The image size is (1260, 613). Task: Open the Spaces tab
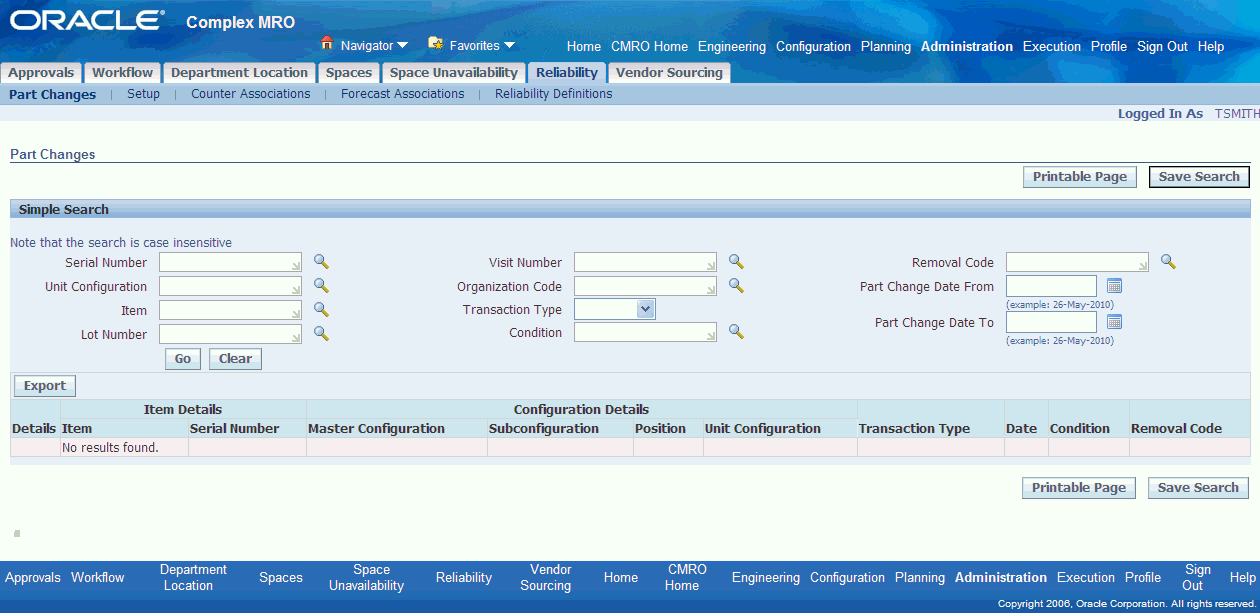click(349, 73)
